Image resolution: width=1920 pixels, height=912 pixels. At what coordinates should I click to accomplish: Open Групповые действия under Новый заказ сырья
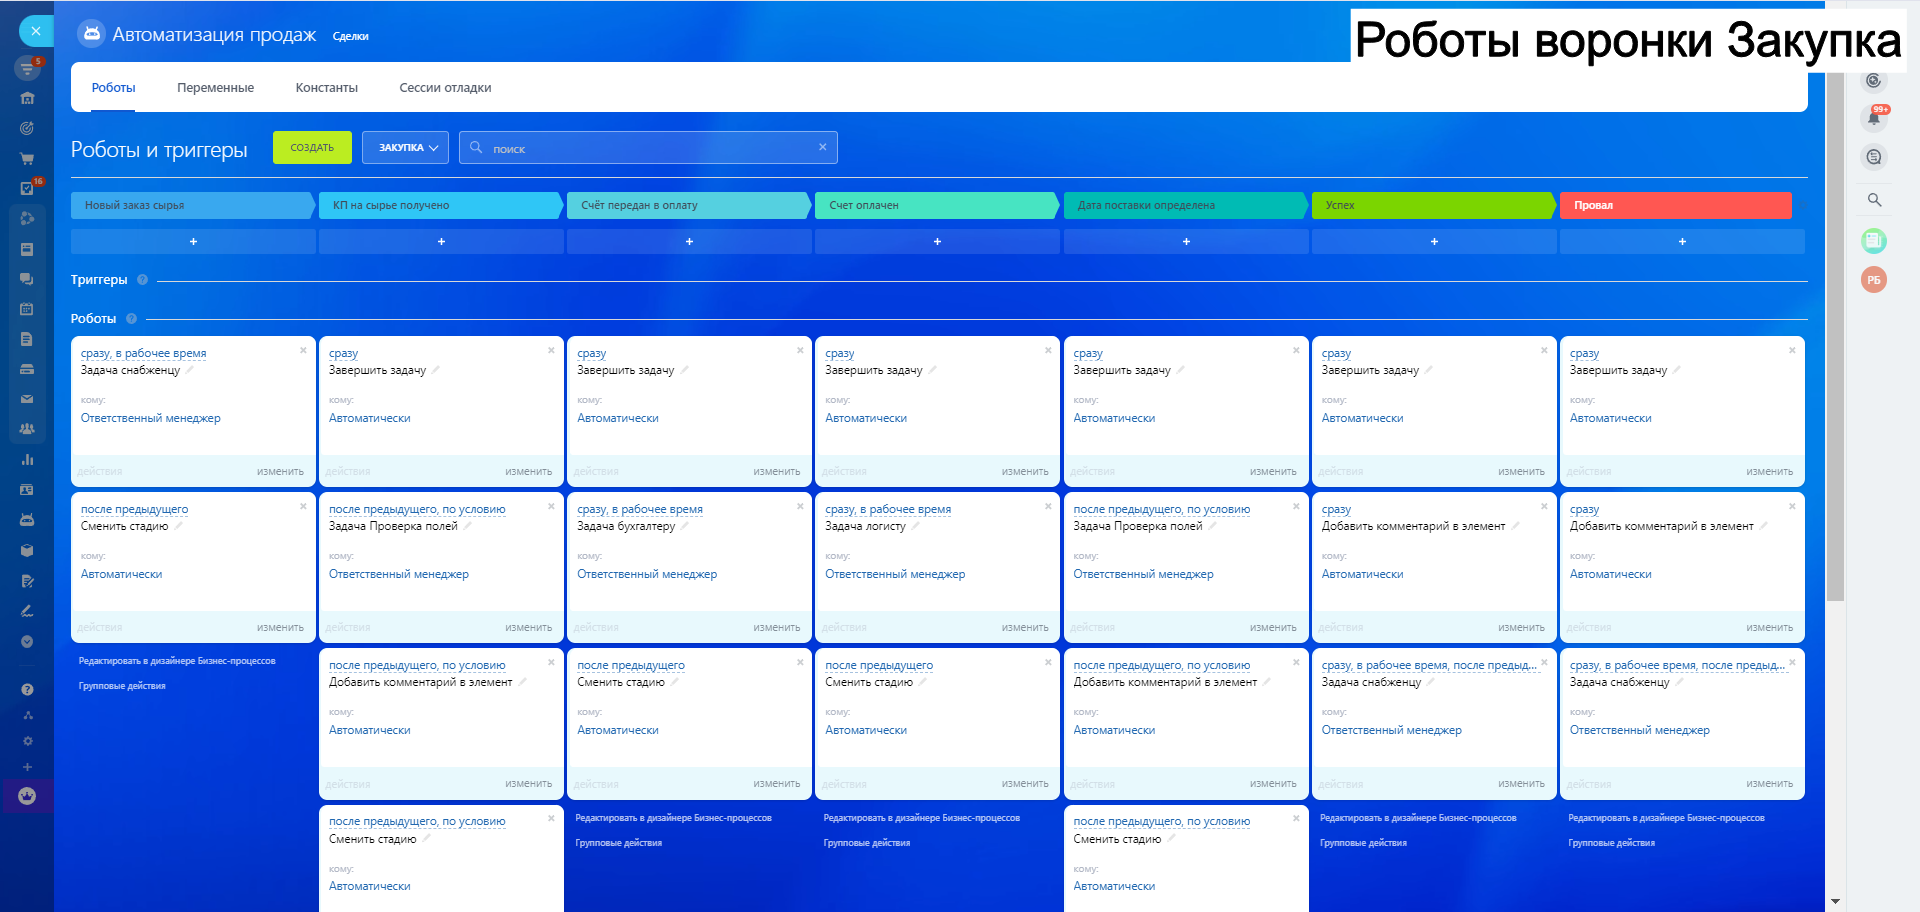coord(122,686)
